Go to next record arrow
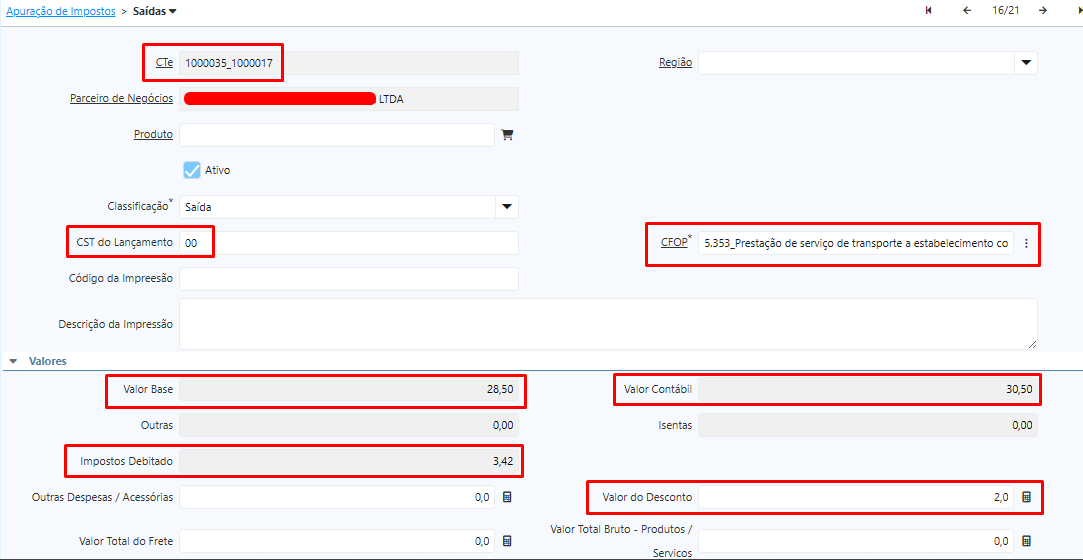Screen dimensions: 1083x560 [x=1043, y=11]
